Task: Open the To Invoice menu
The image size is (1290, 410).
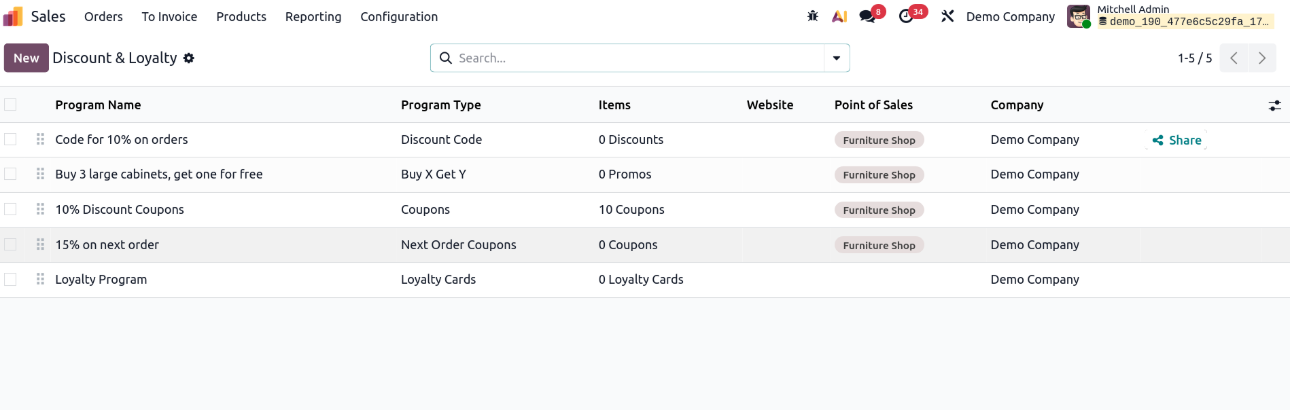Action: [169, 17]
